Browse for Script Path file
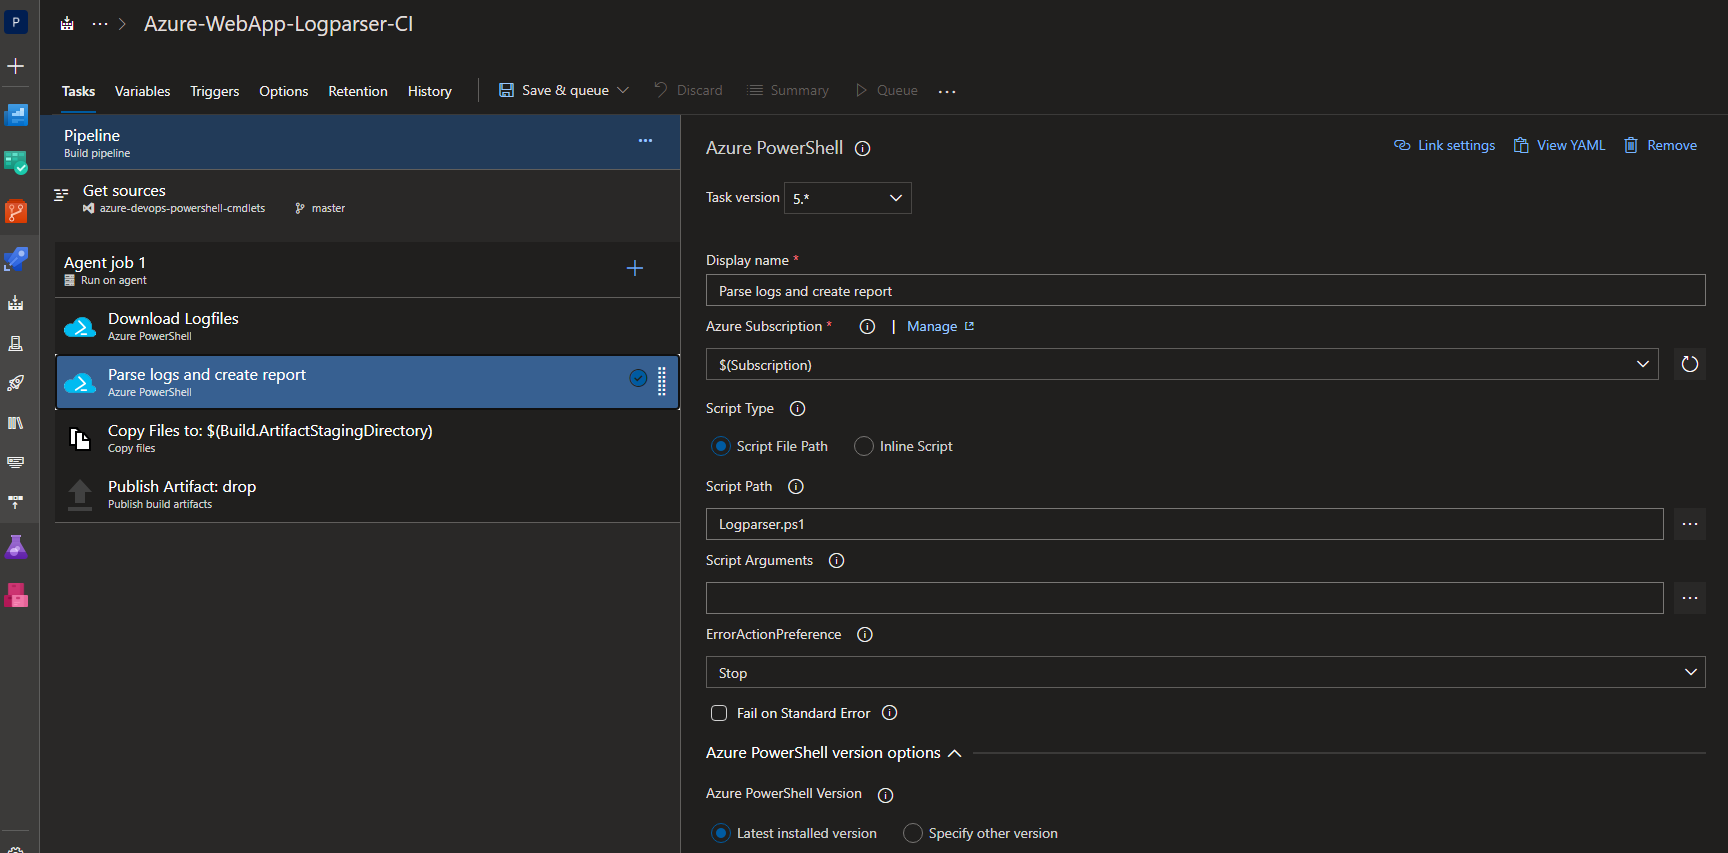This screenshot has width=1728, height=853. click(x=1689, y=524)
